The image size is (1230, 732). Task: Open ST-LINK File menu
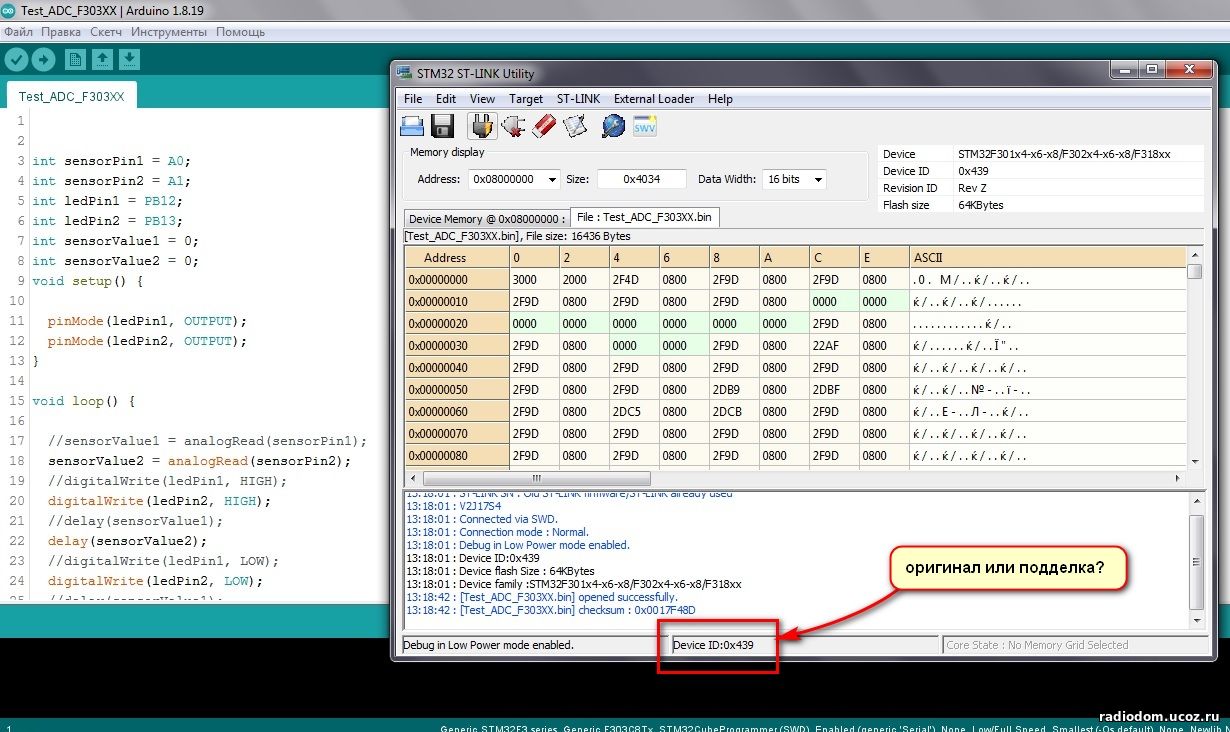click(413, 99)
